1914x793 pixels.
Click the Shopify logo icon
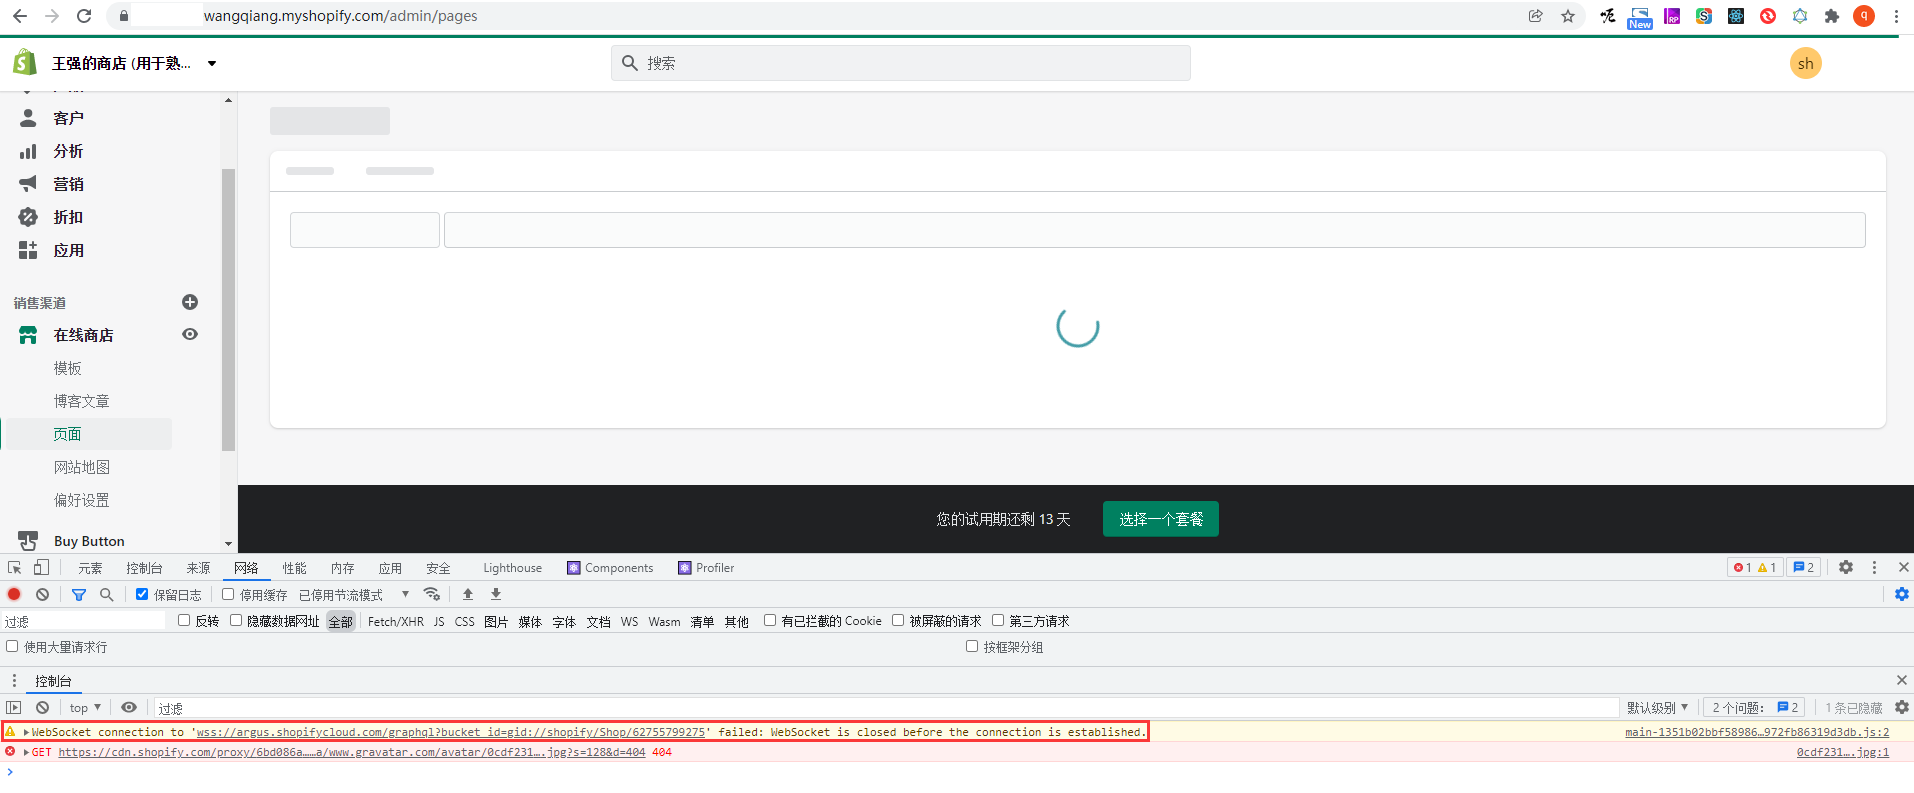pyautogui.click(x=25, y=63)
